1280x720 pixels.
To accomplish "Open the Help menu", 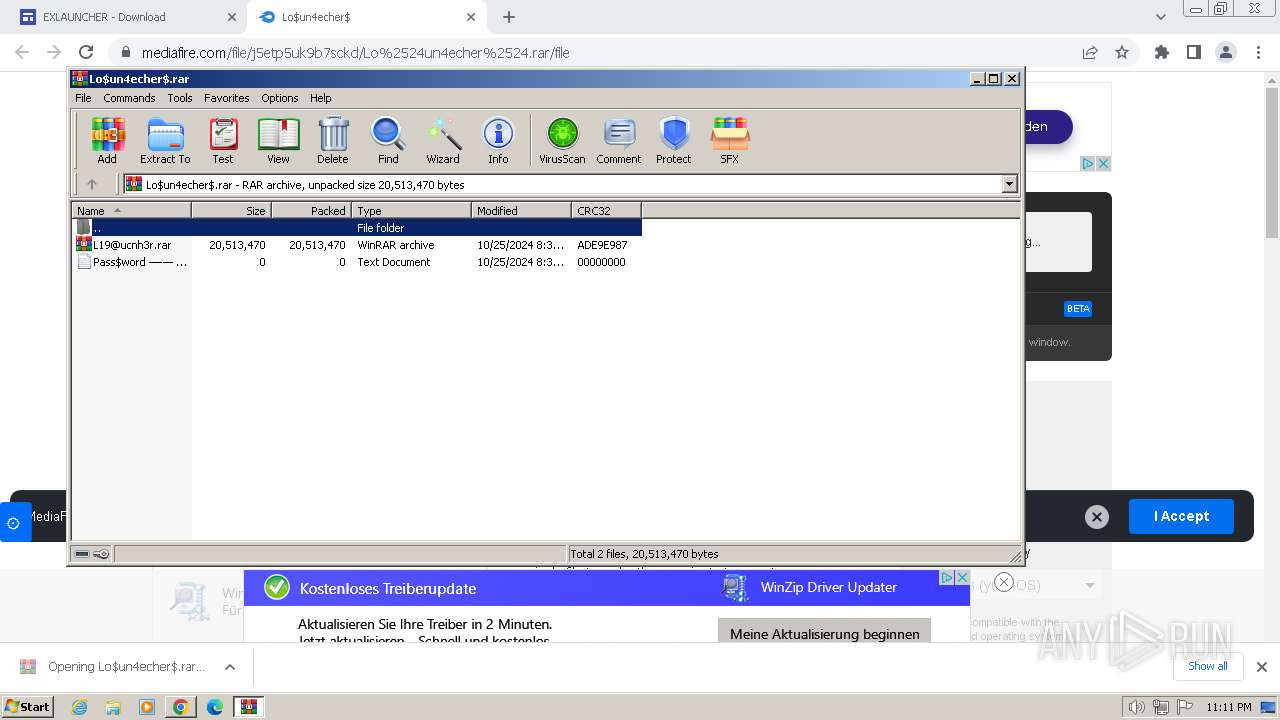I will (x=320, y=98).
